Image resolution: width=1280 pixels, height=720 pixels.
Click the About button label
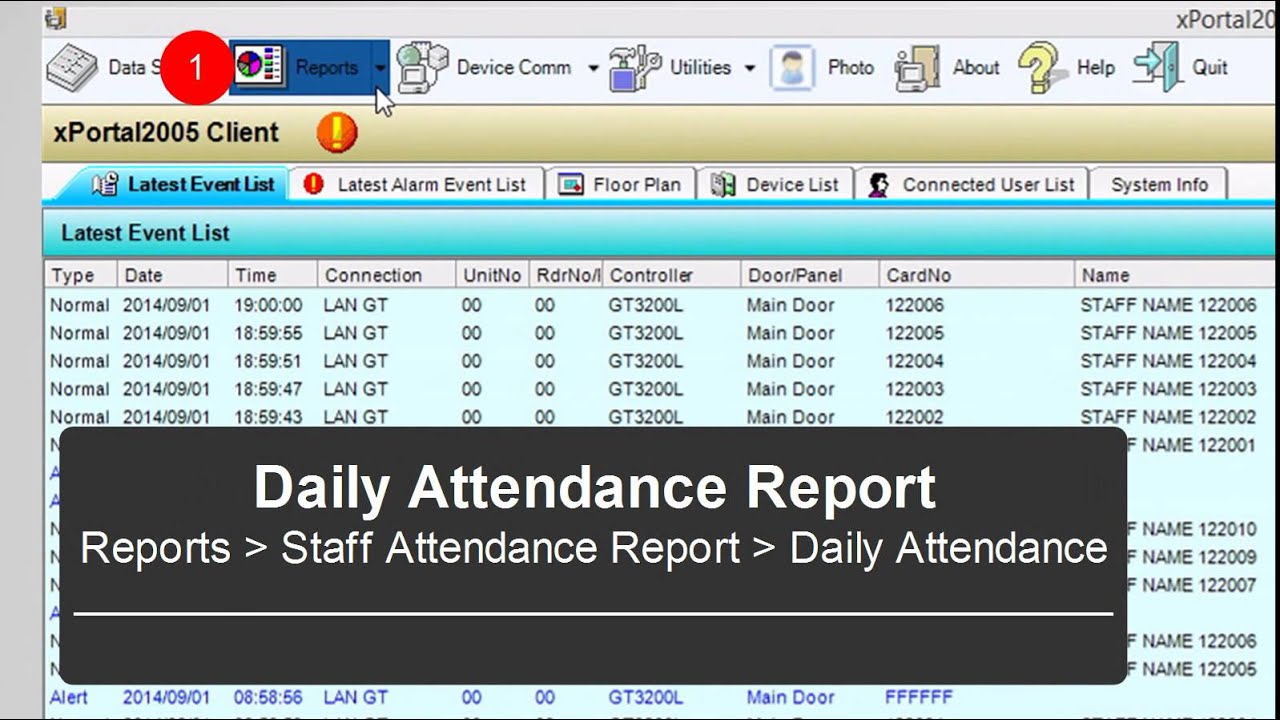[x=976, y=68]
